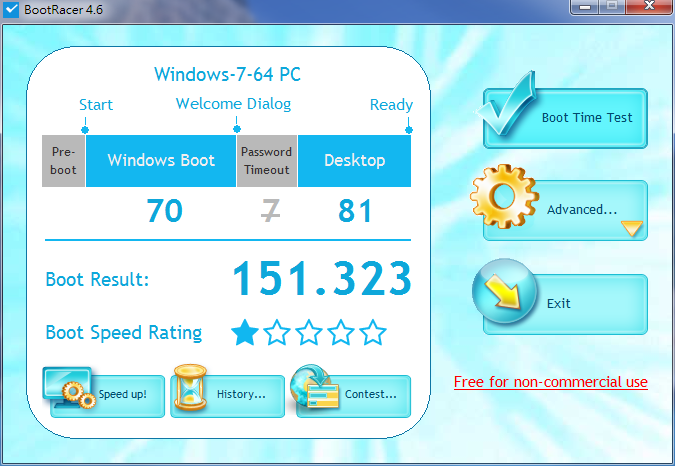Click the second empty rating star
Image resolution: width=675 pixels, height=466 pixels.
pyautogui.click(x=277, y=332)
